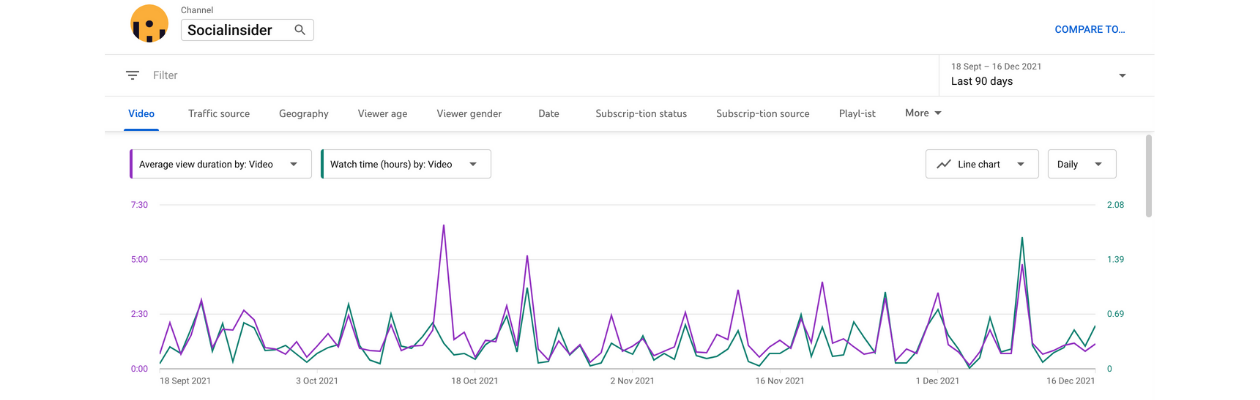Expand the Watch time (hours) metric dropdown
The image size is (1260, 400).
tap(473, 164)
